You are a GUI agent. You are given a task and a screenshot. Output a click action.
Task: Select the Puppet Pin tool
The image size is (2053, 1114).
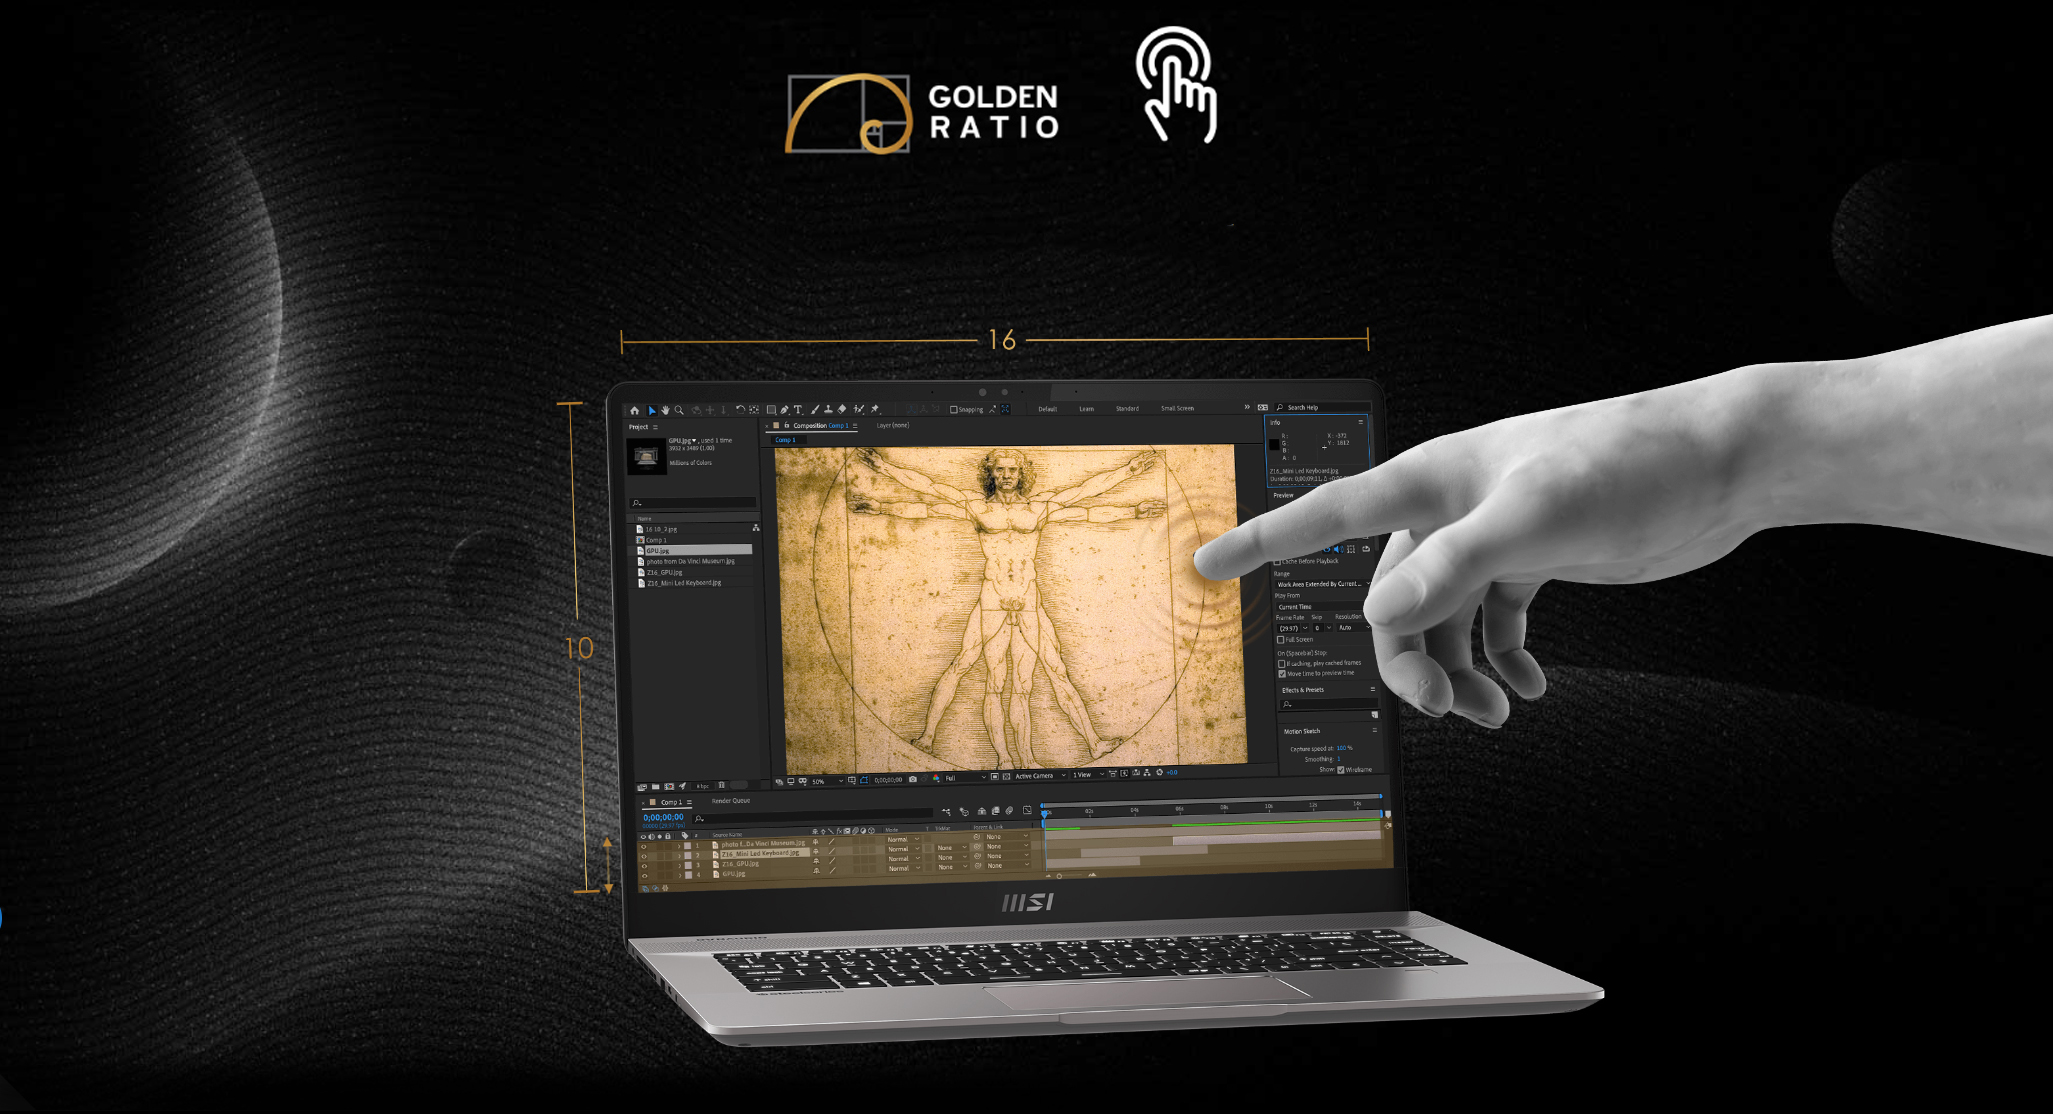(x=875, y=409)
